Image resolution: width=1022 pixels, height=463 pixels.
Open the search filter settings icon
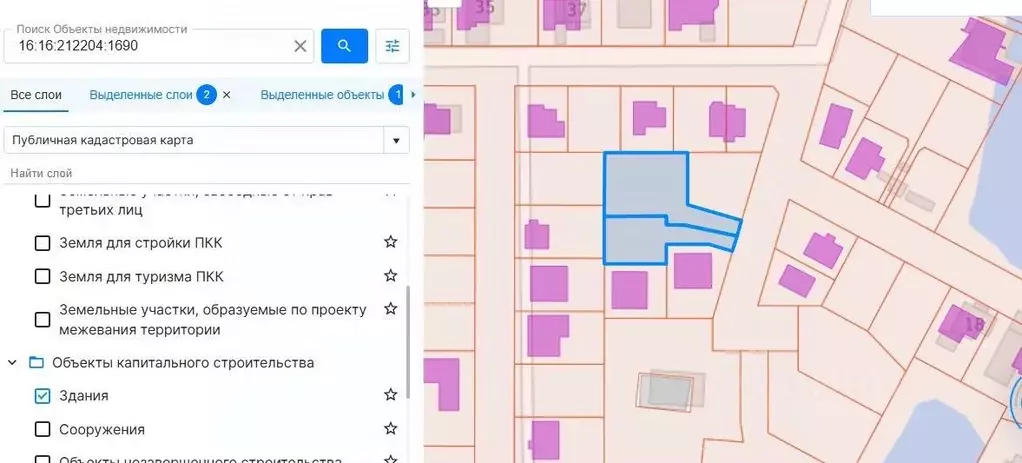392,46
